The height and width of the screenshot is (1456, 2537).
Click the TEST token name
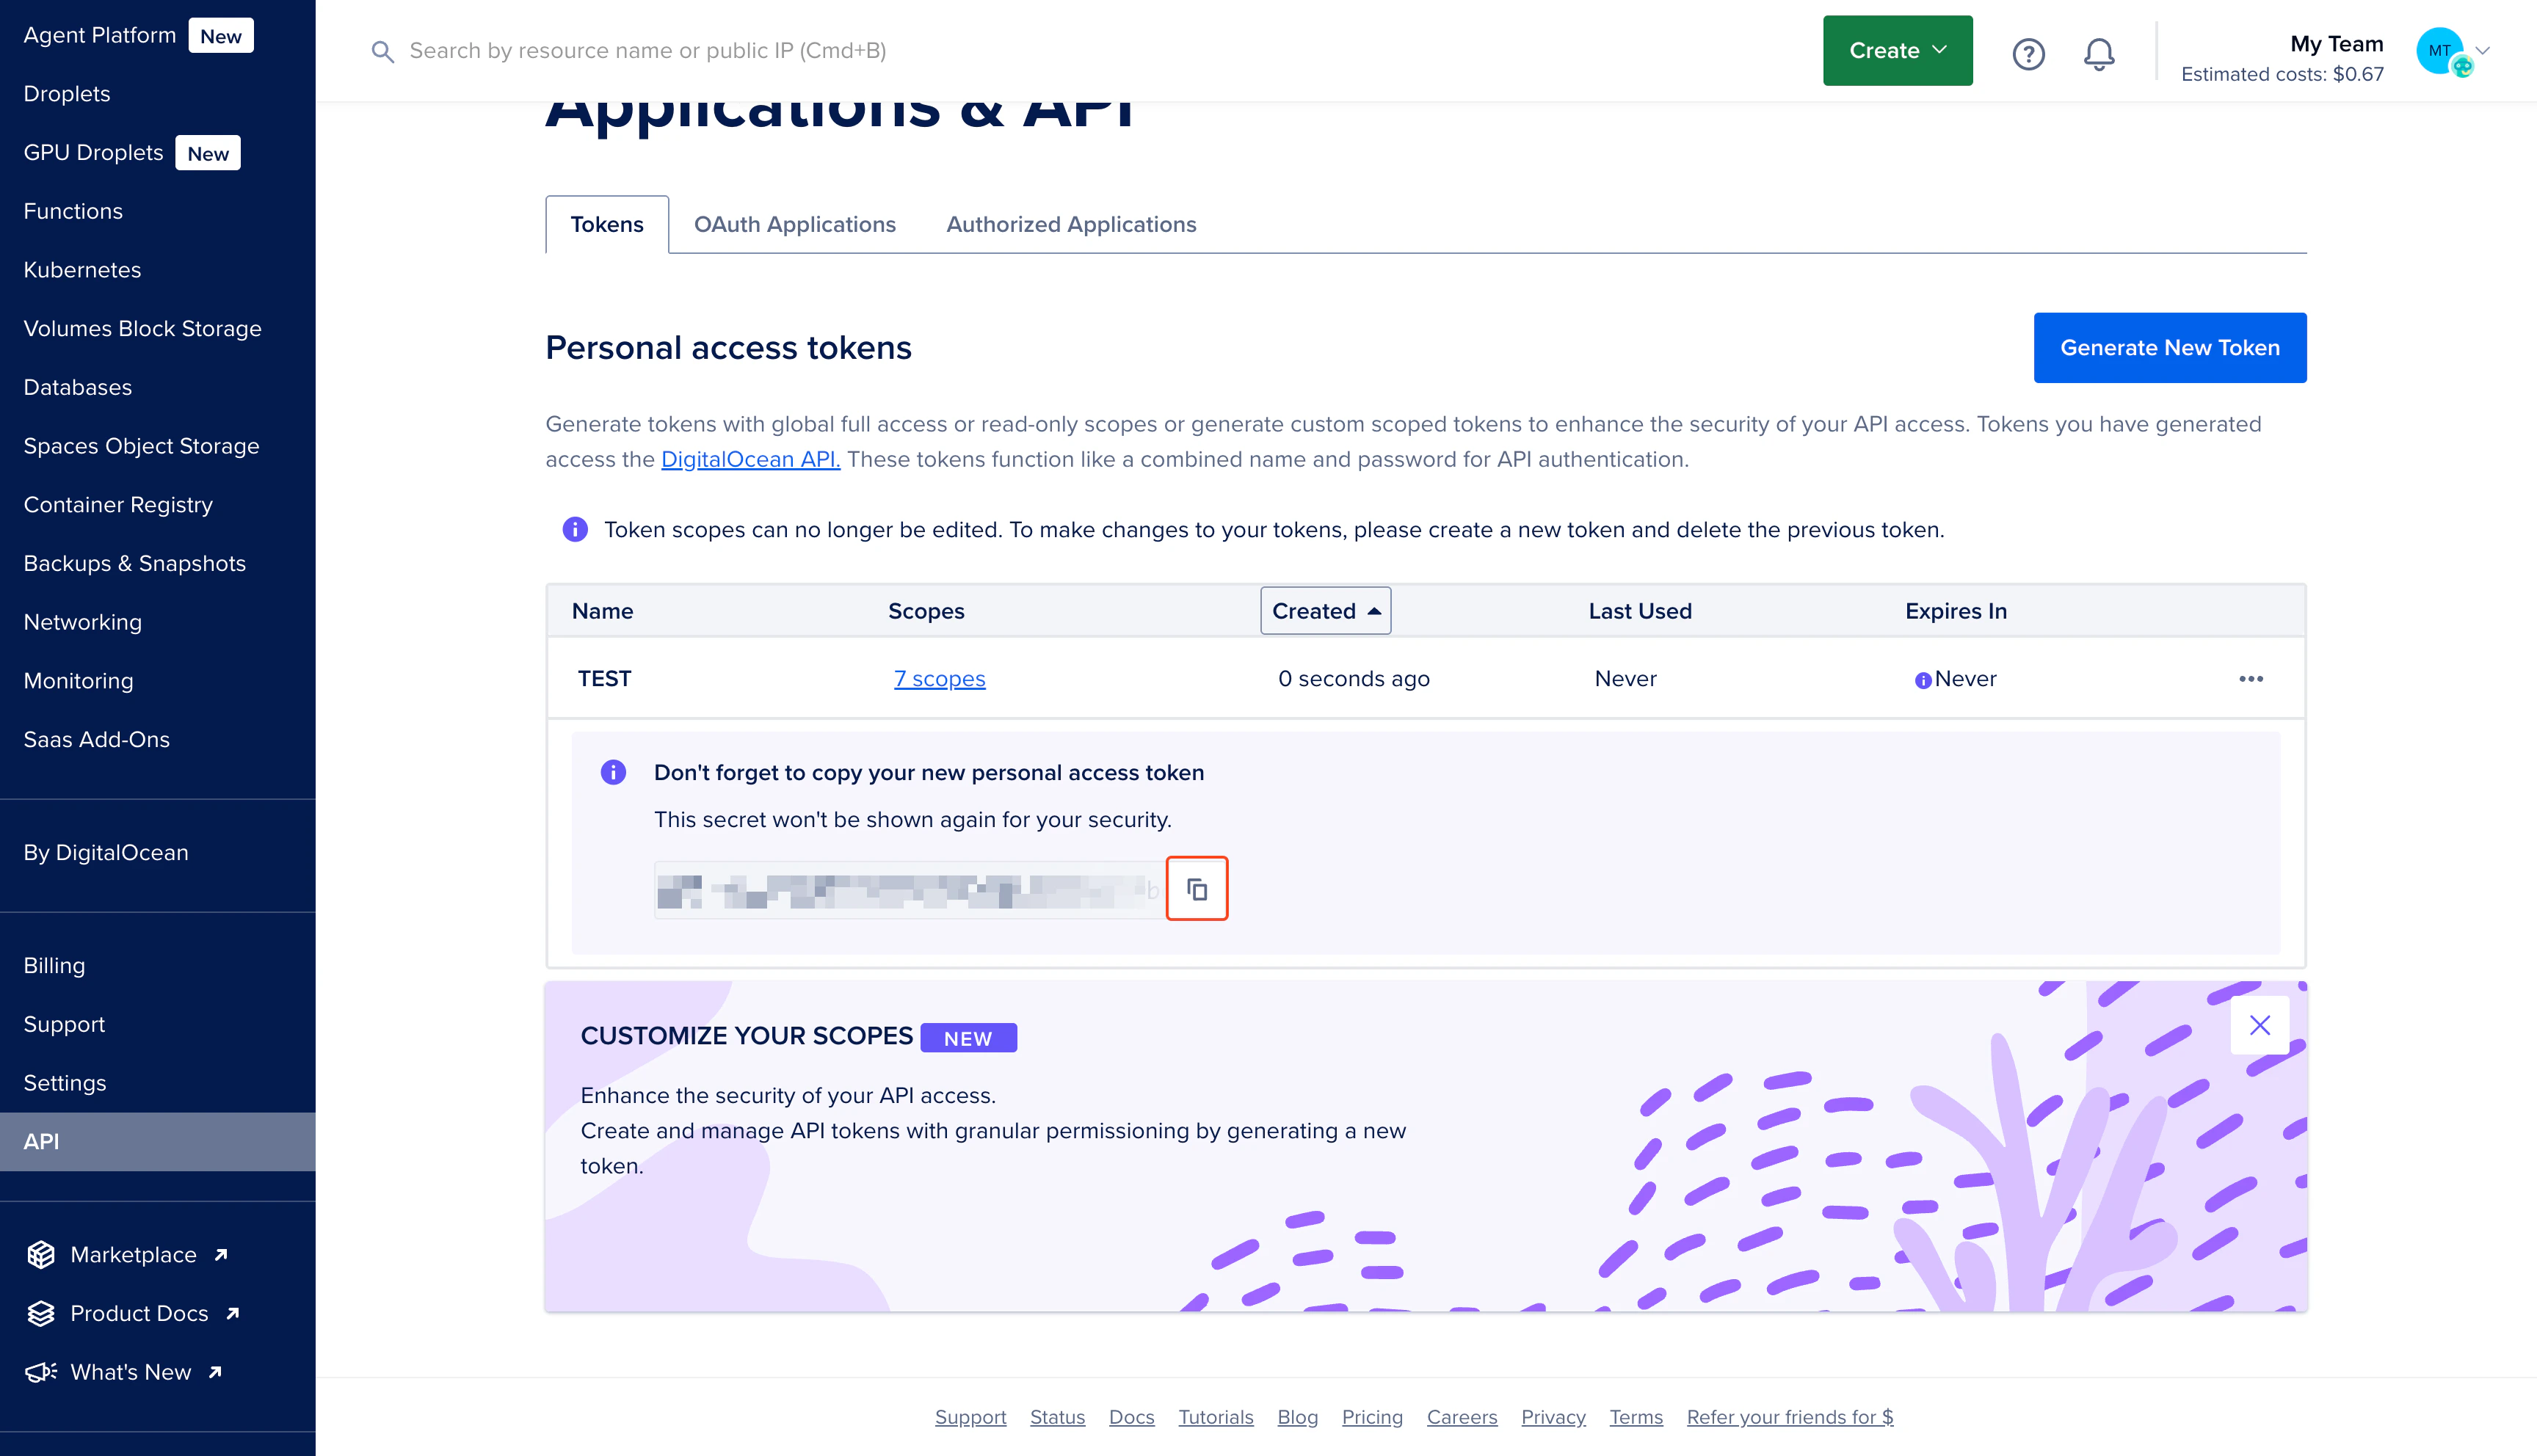click(604, 678)
